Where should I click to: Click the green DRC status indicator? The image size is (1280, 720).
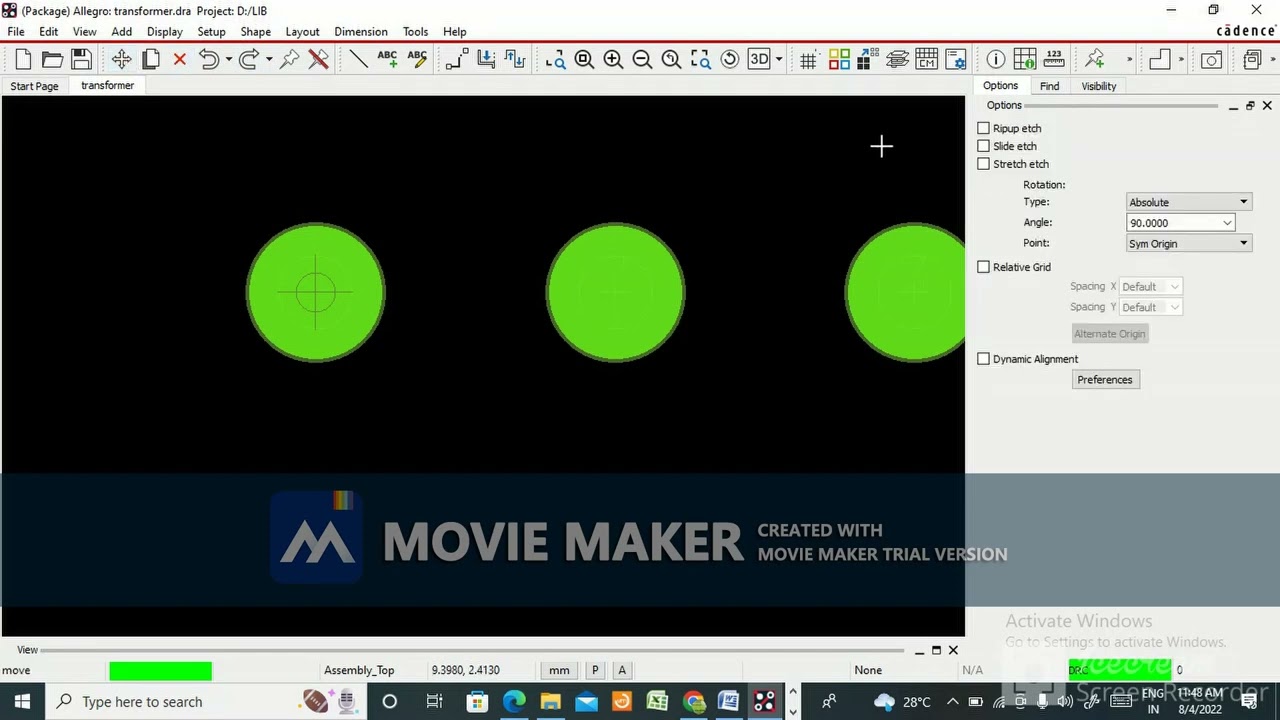pos(1119,670)
